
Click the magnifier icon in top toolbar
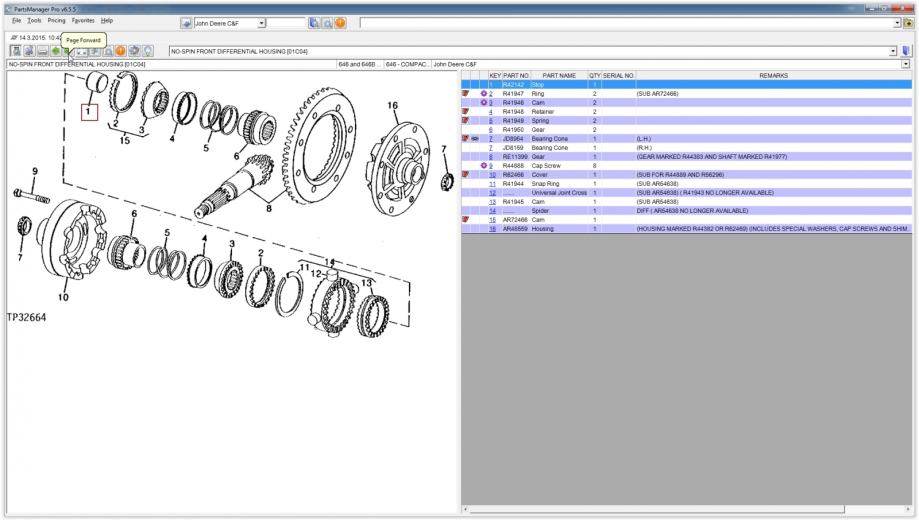click(328, 23)
